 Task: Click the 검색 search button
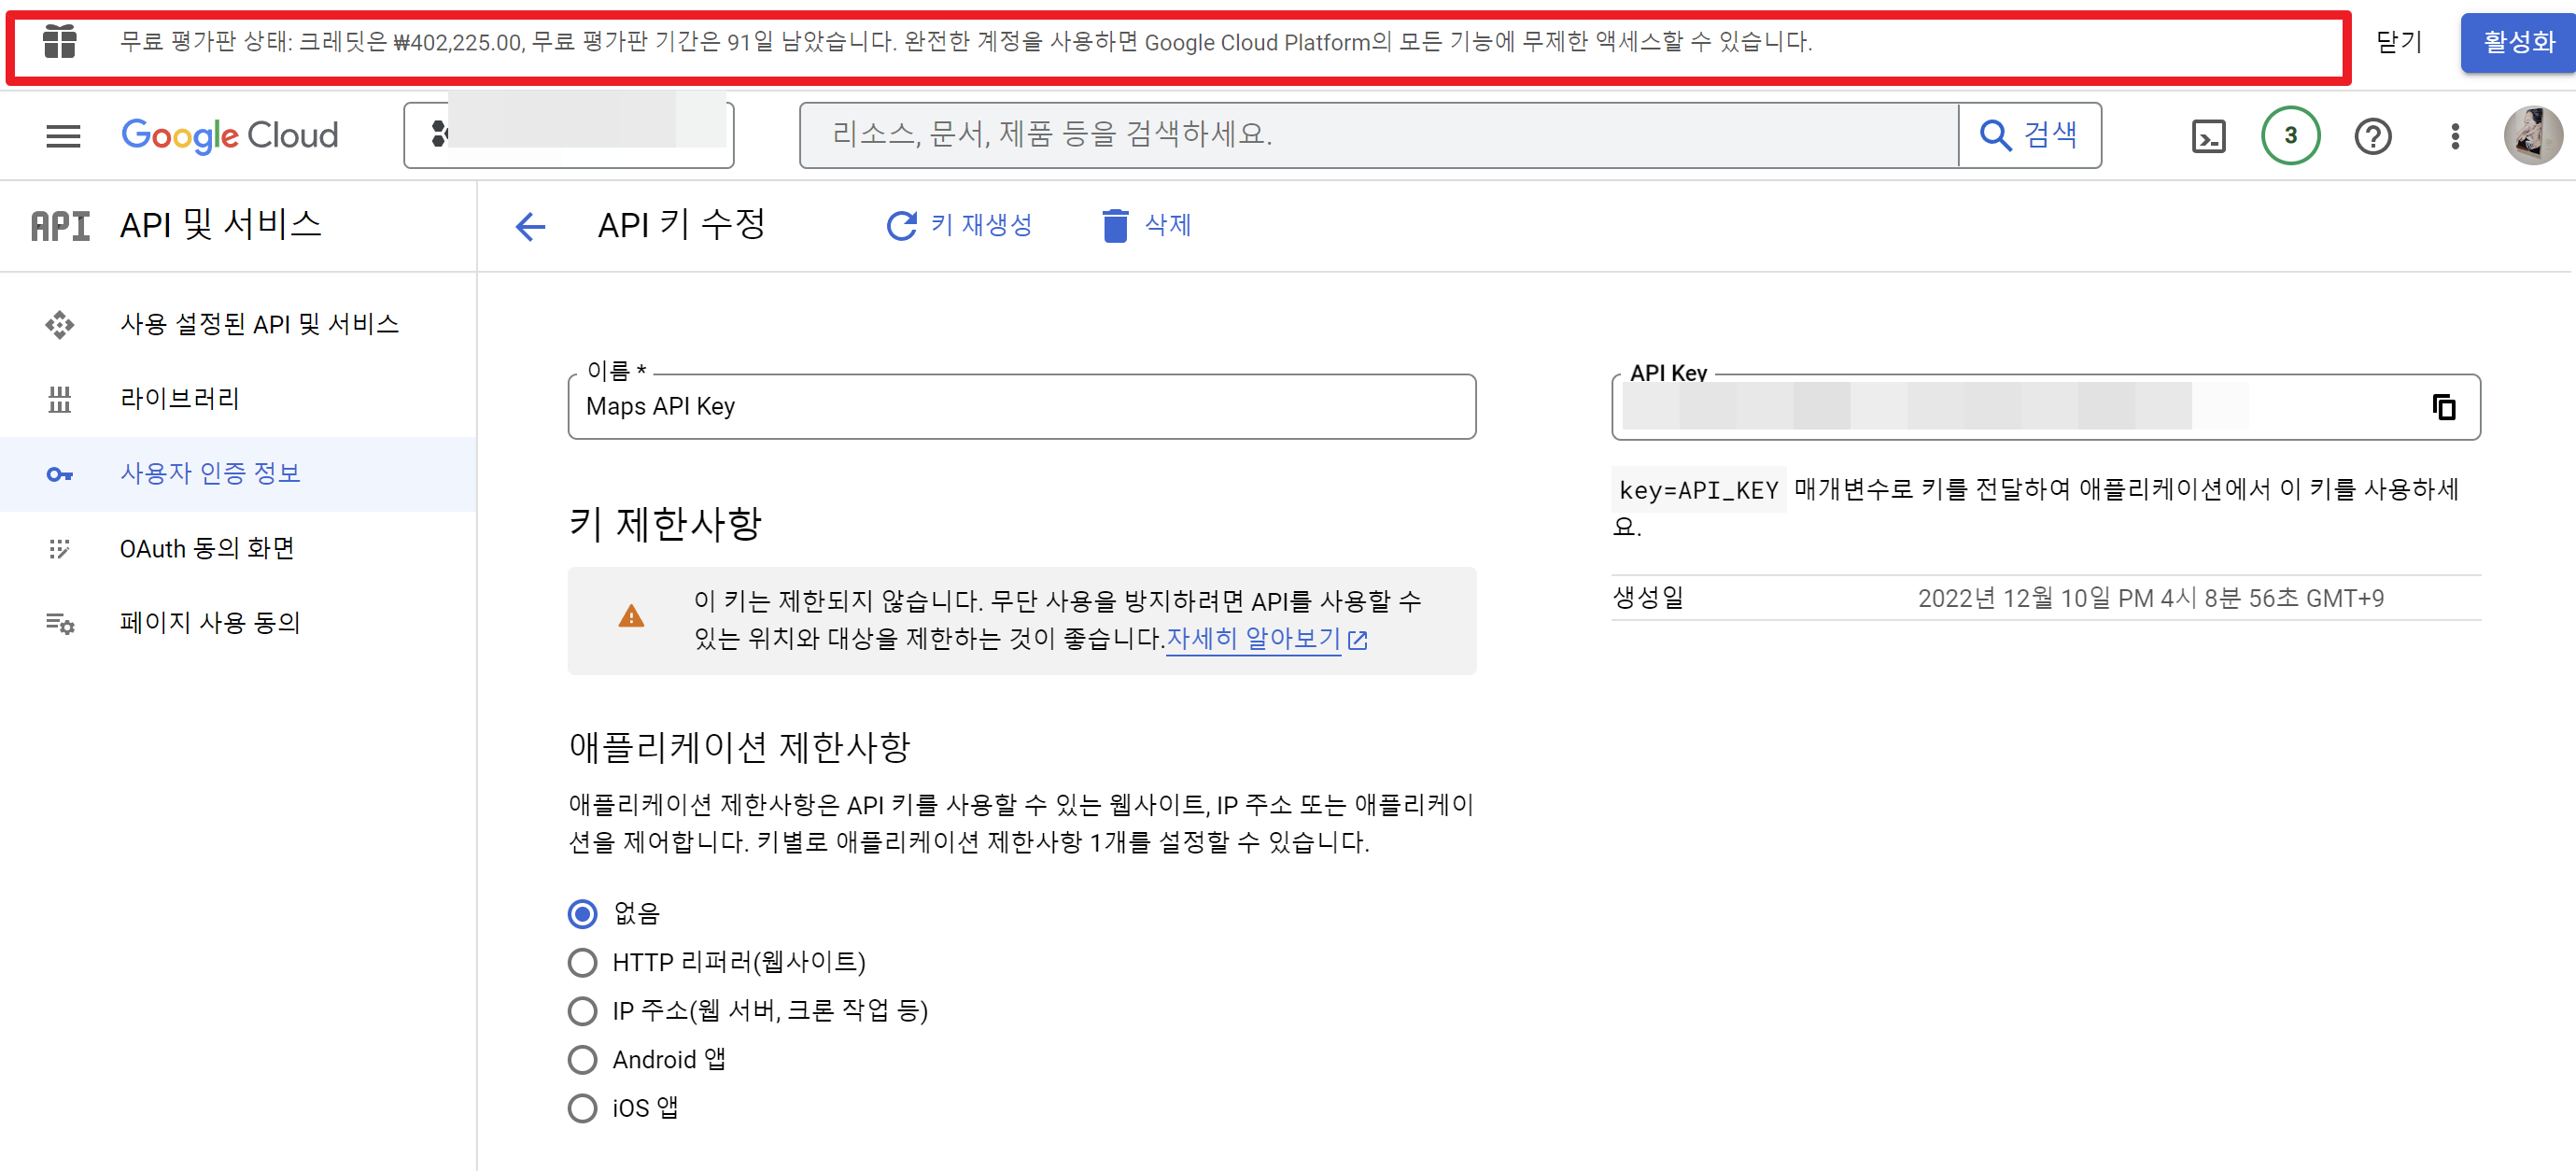coord(2029,134)
